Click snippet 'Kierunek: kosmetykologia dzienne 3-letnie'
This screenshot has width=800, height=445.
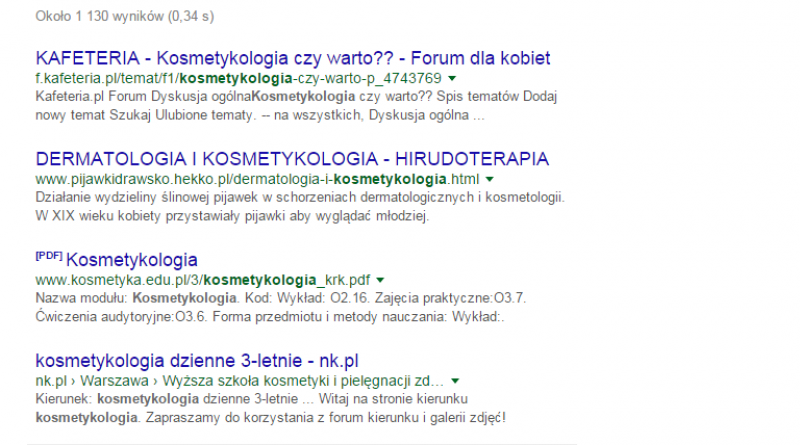pyautogui.click(x=166, y=399)
